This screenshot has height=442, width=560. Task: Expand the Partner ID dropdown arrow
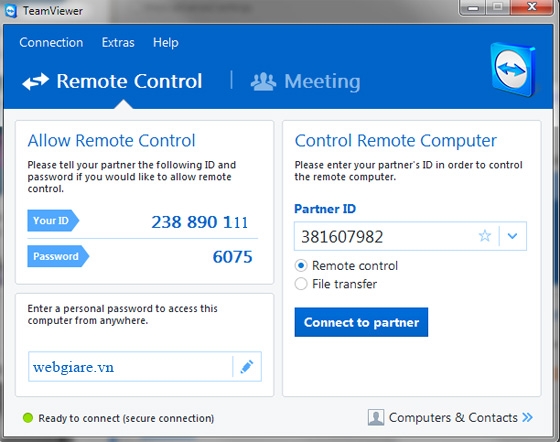click(512, 236)
